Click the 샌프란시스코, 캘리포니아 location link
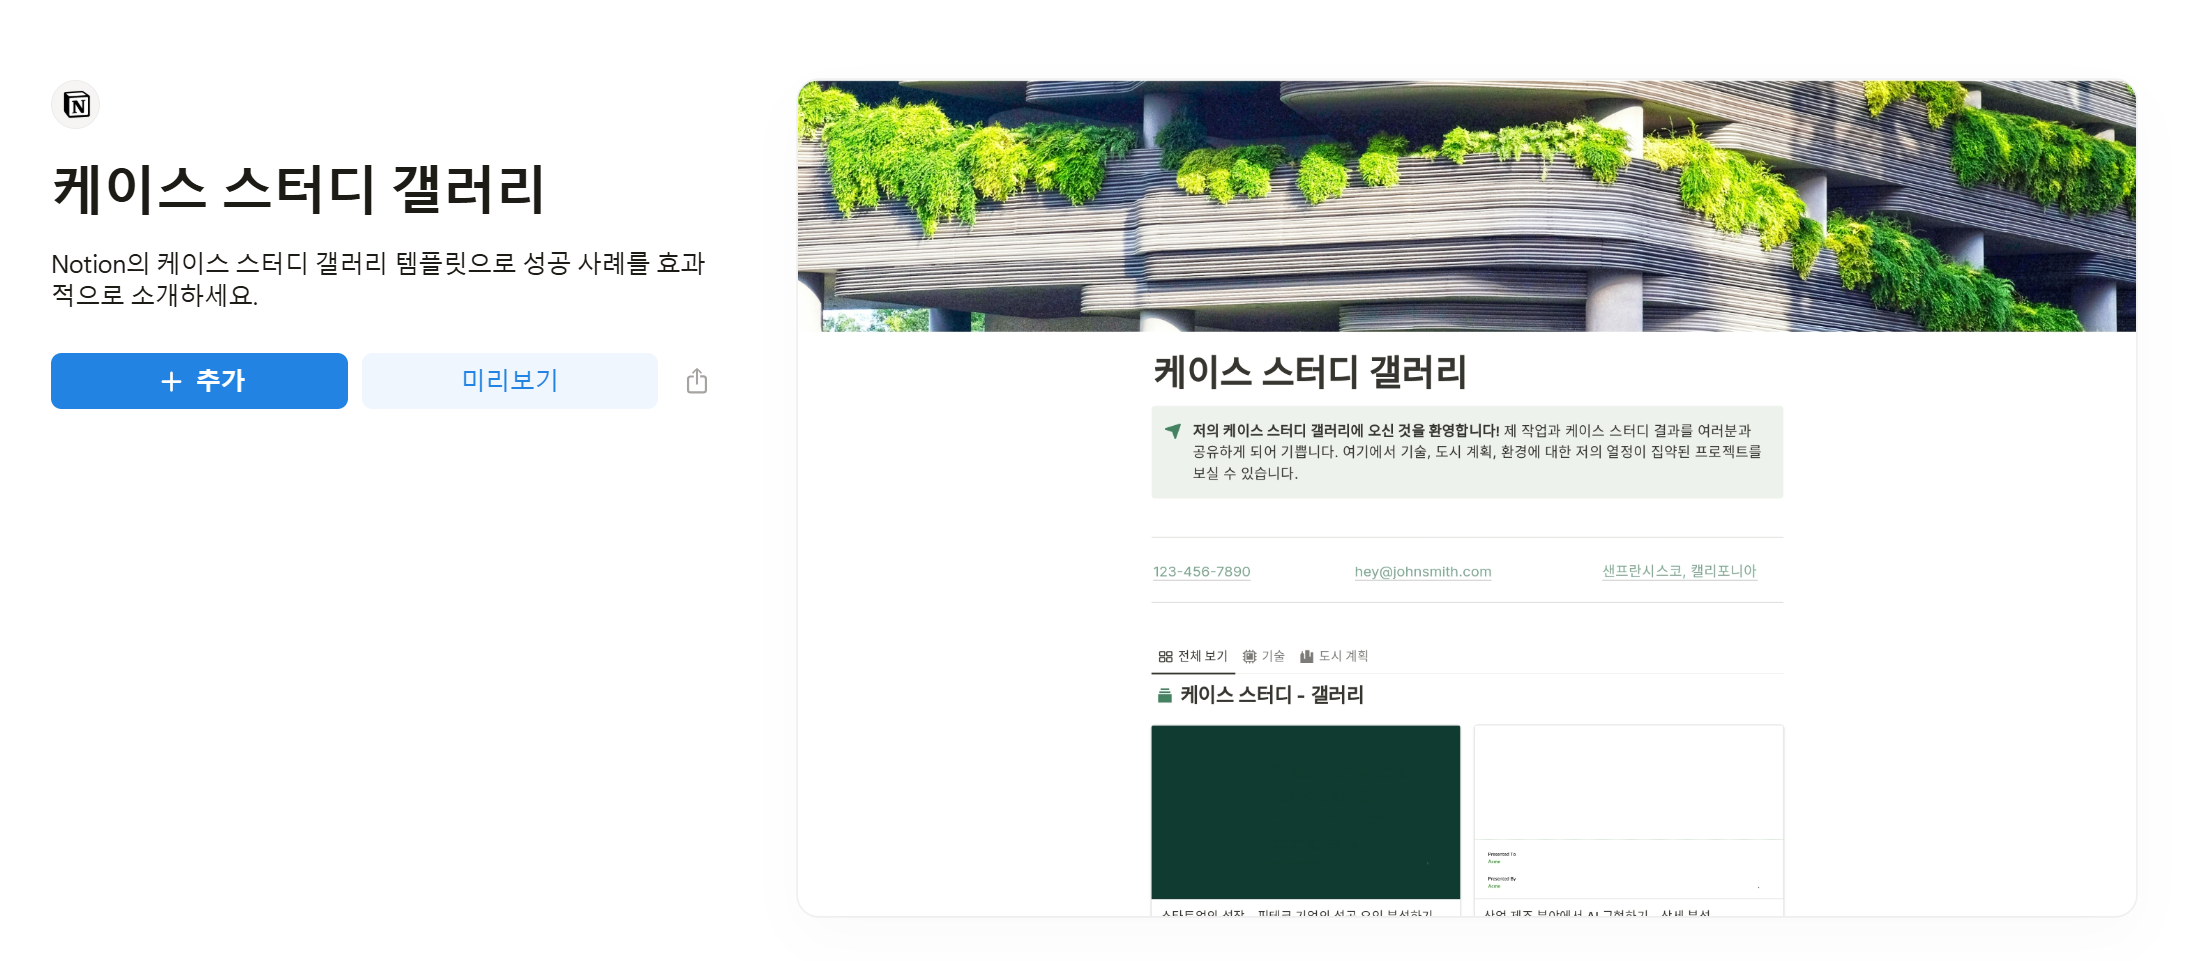This screenshot has width=2185, height=961. point(1679,571)
